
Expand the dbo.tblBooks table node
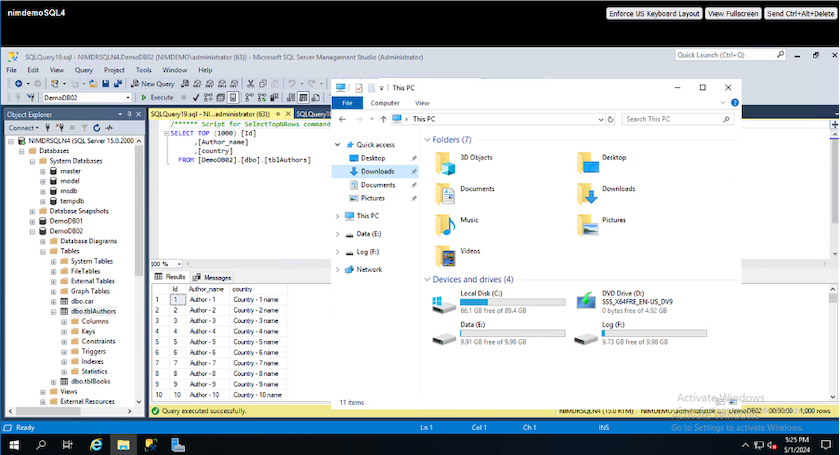[53, 381]
